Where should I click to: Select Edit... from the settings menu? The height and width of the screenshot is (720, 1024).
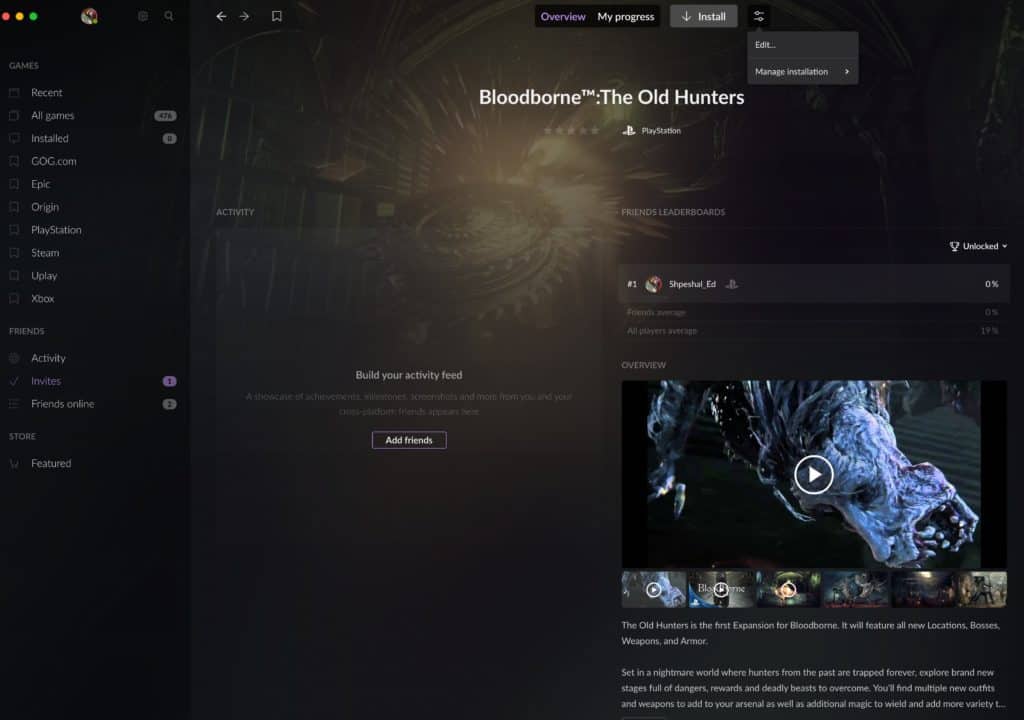803,45
